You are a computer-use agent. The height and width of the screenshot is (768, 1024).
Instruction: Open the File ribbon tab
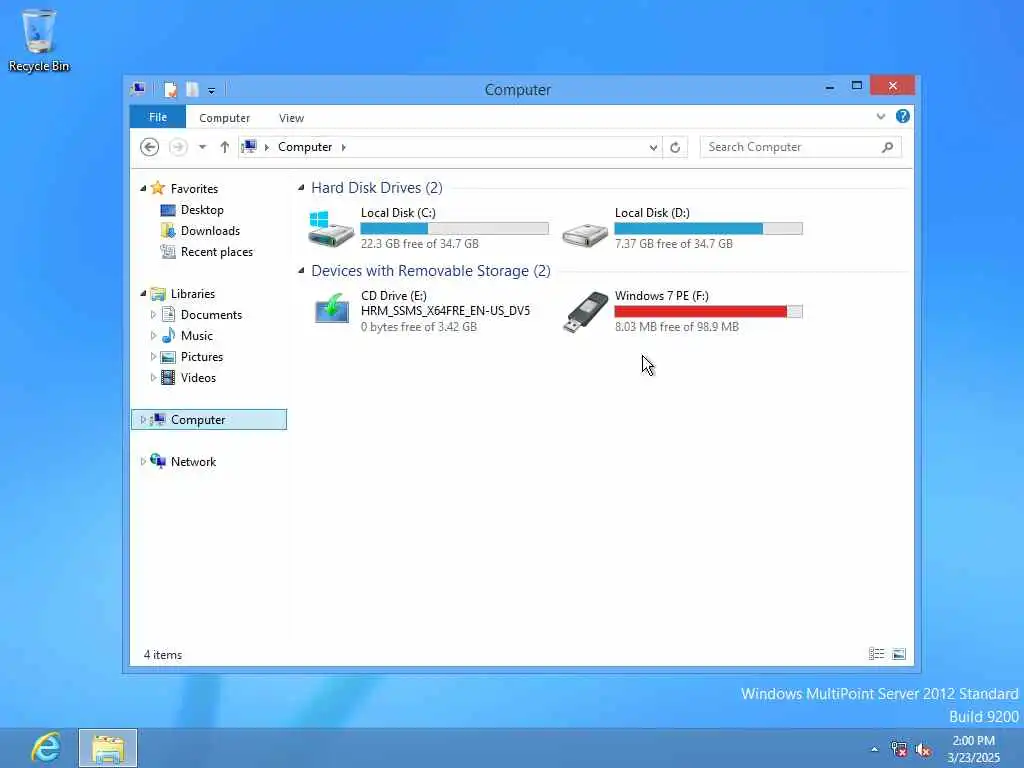click(157, 117)
